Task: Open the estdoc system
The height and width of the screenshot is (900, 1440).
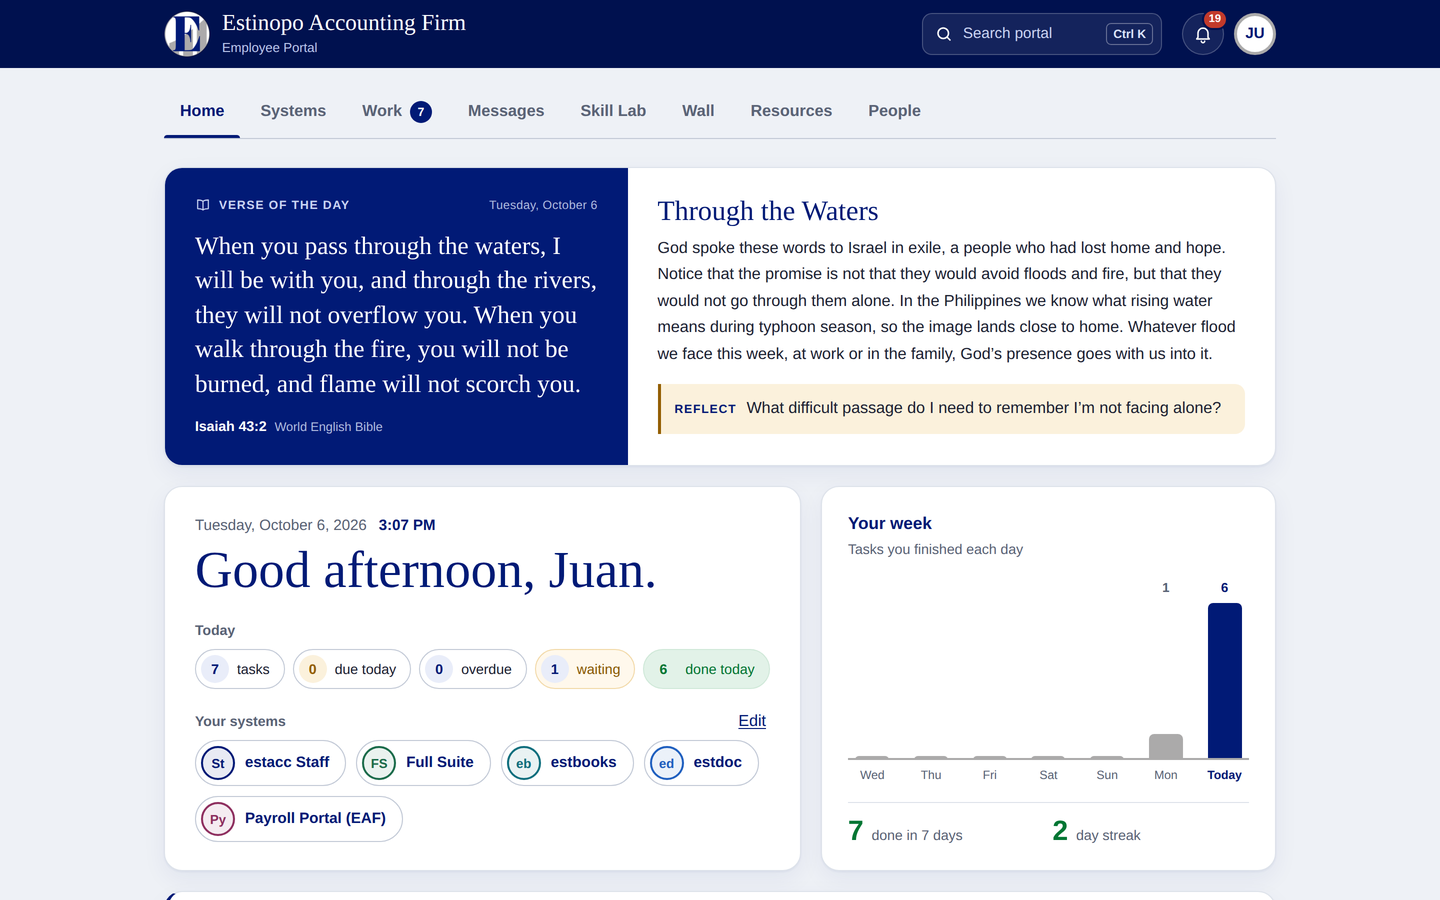Action: click(701, 763)
